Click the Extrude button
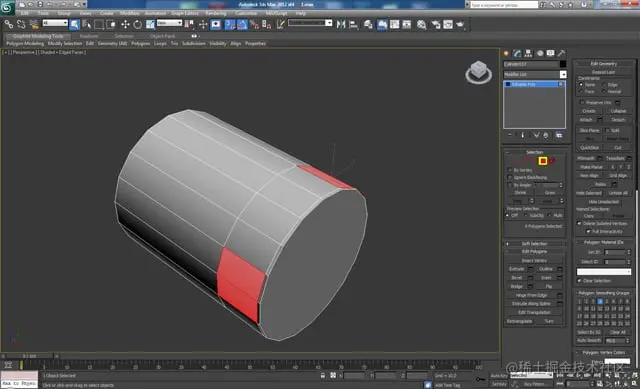The width and height of the screenshot is (640, 389). pyautogui.click(x=516, y=269)
